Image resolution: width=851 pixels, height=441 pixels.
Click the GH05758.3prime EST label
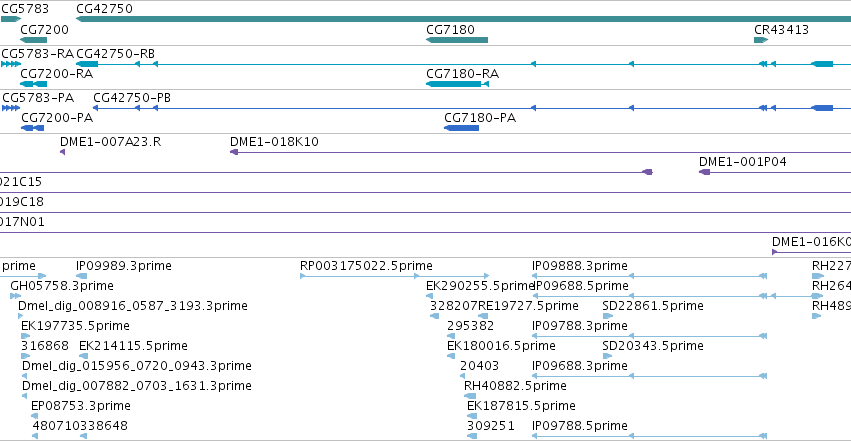coord(62,286)
